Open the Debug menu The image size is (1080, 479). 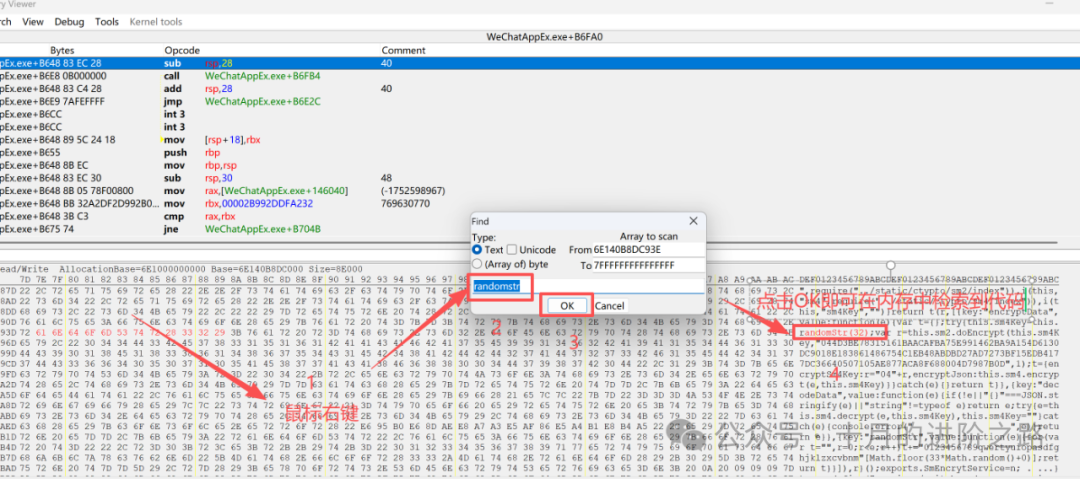[69, 22]
